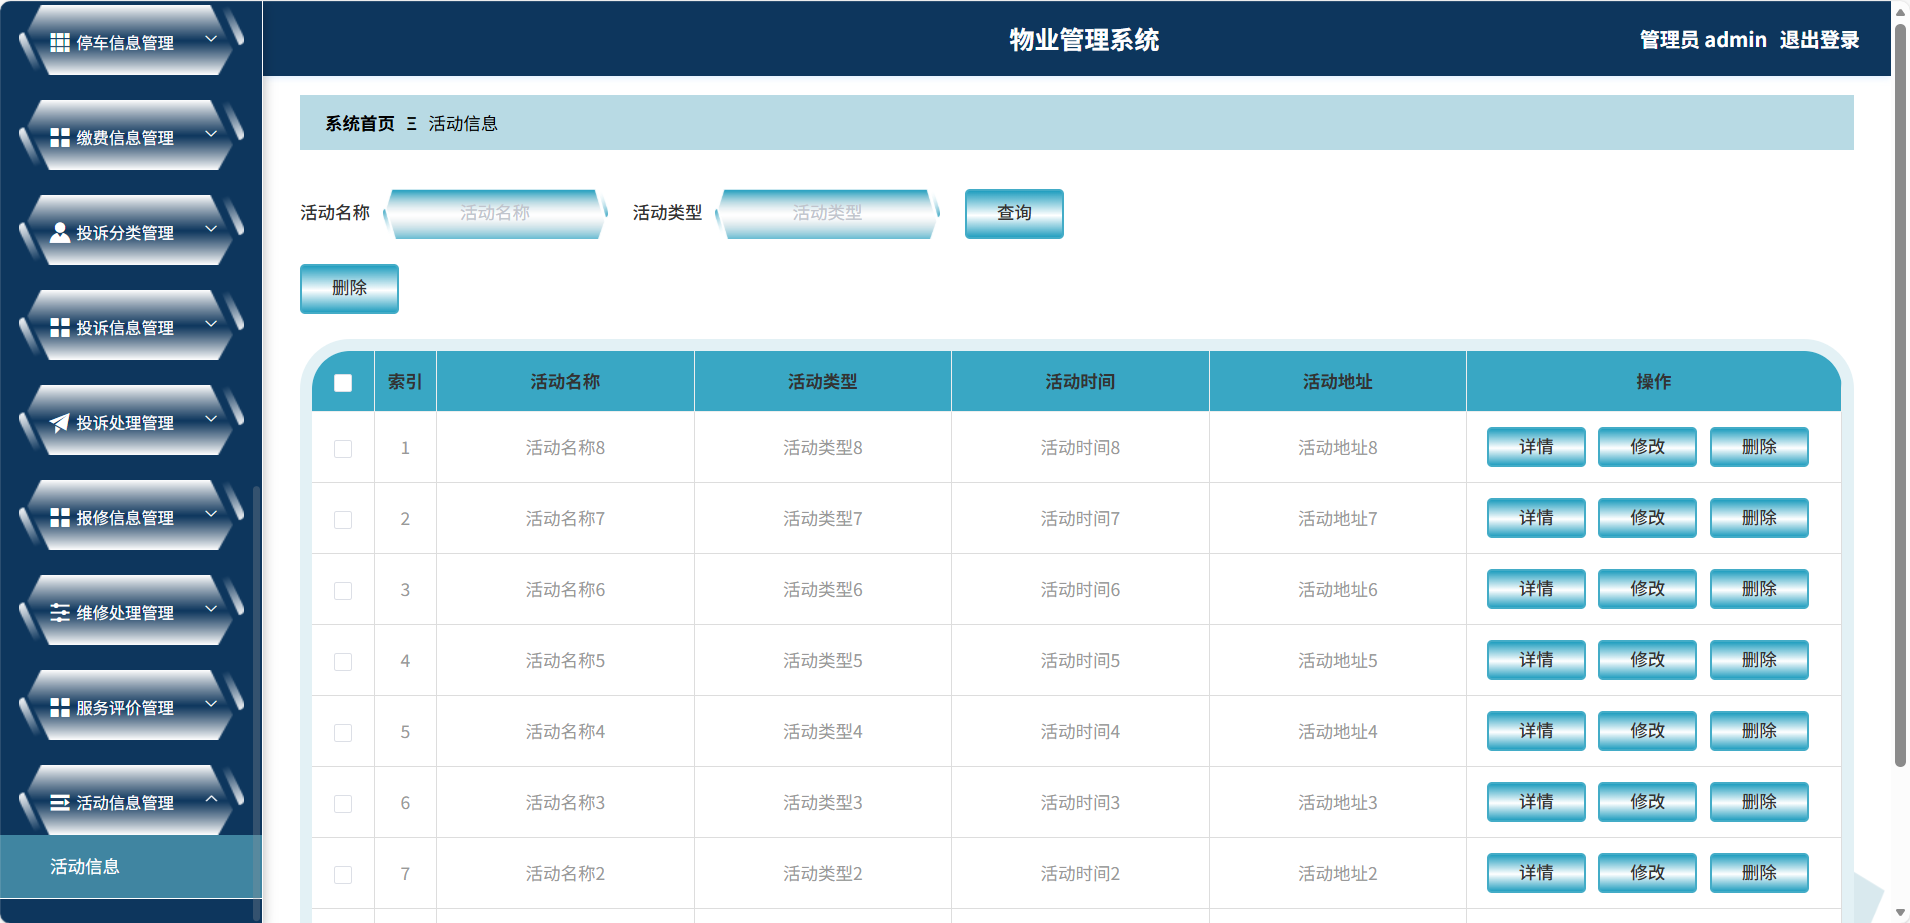The image size is (1910, 923).
Task: Click the 查询 search button
Action: (x=1014, y=213)
